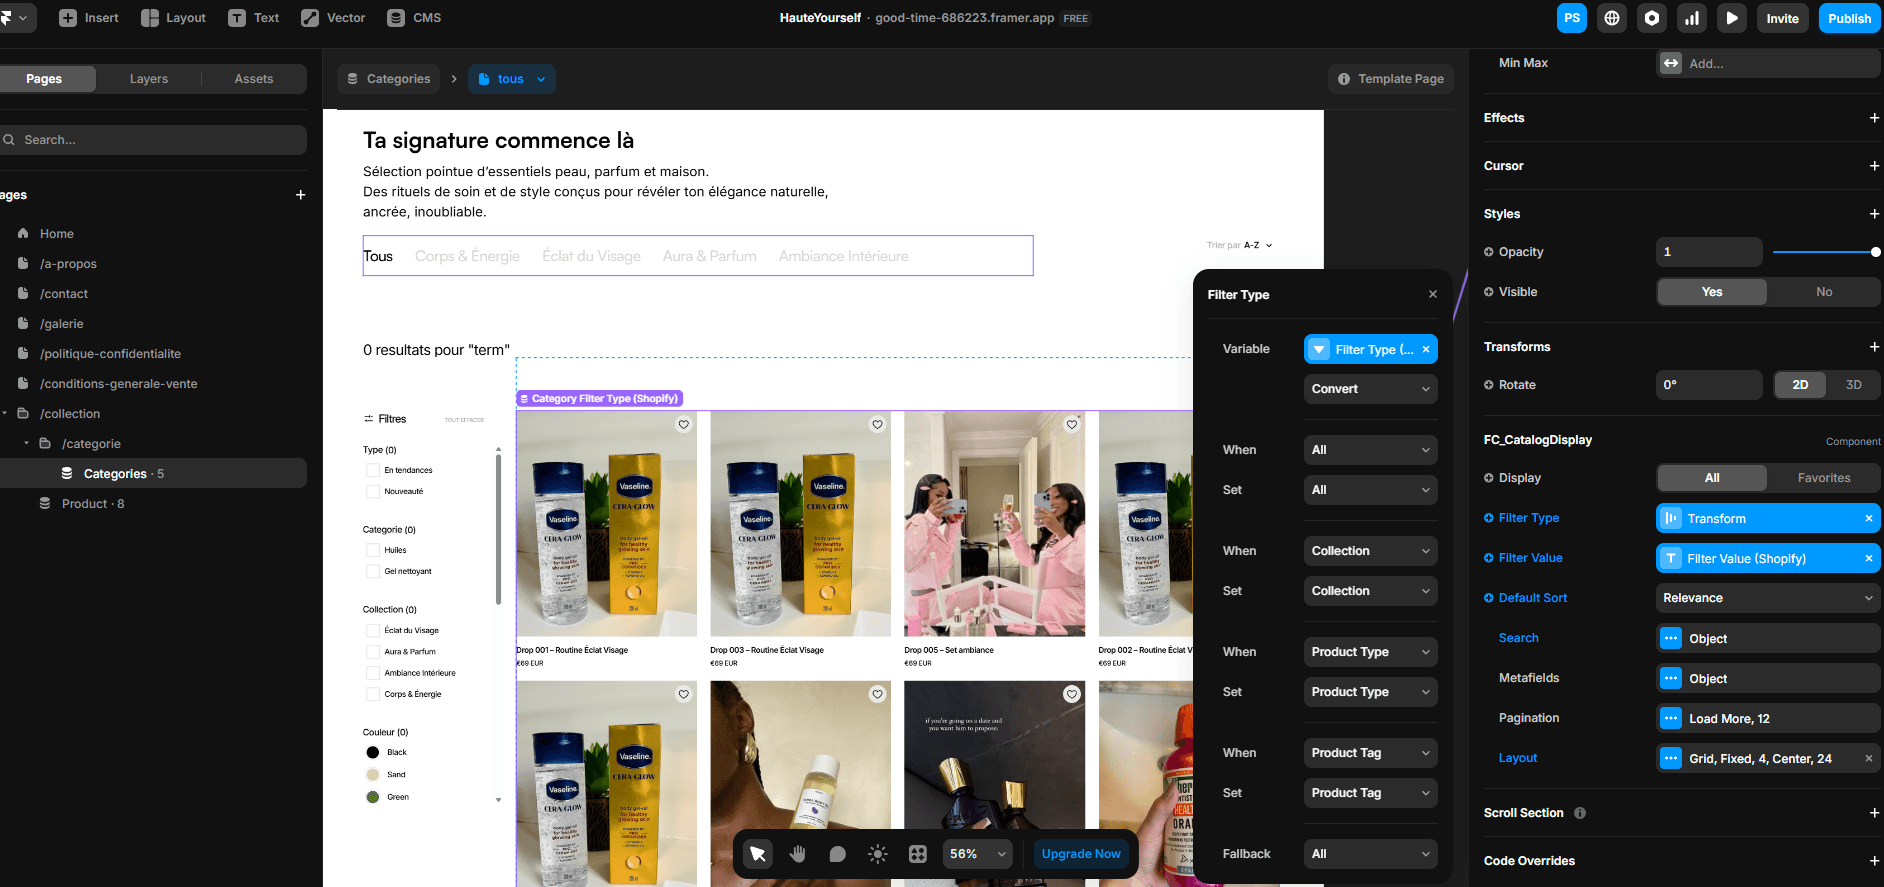This screenshot has height=887, width=1884.
Task: Click the Upgrade Now button
Action: (1080, 854)
